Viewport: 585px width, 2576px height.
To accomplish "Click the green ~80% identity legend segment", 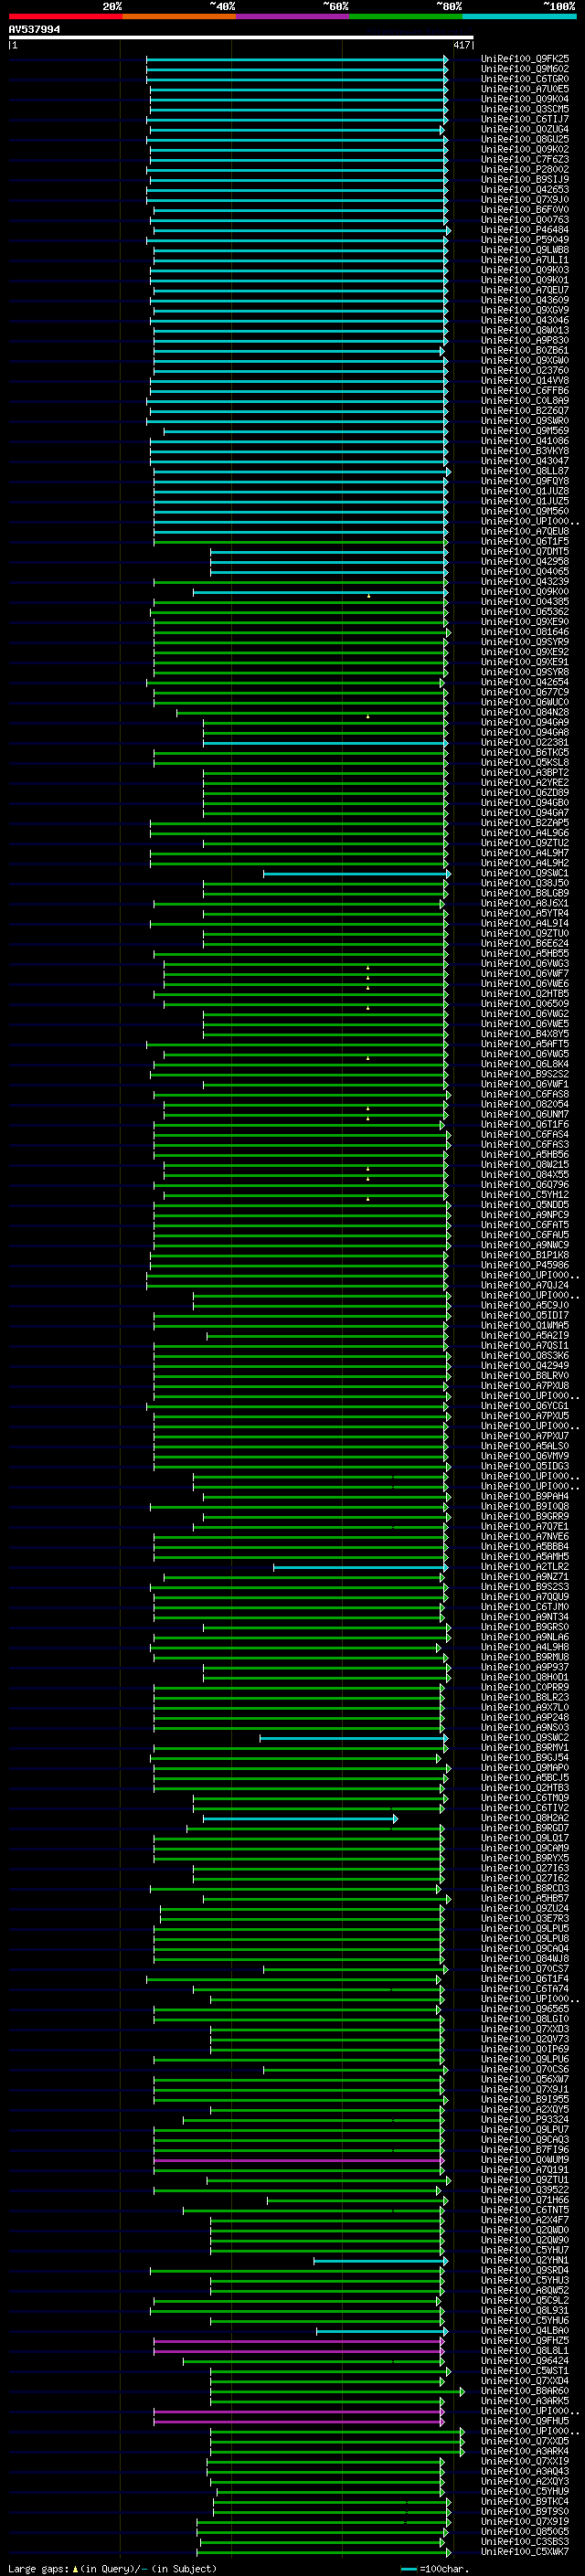I will tap(406, 16).
